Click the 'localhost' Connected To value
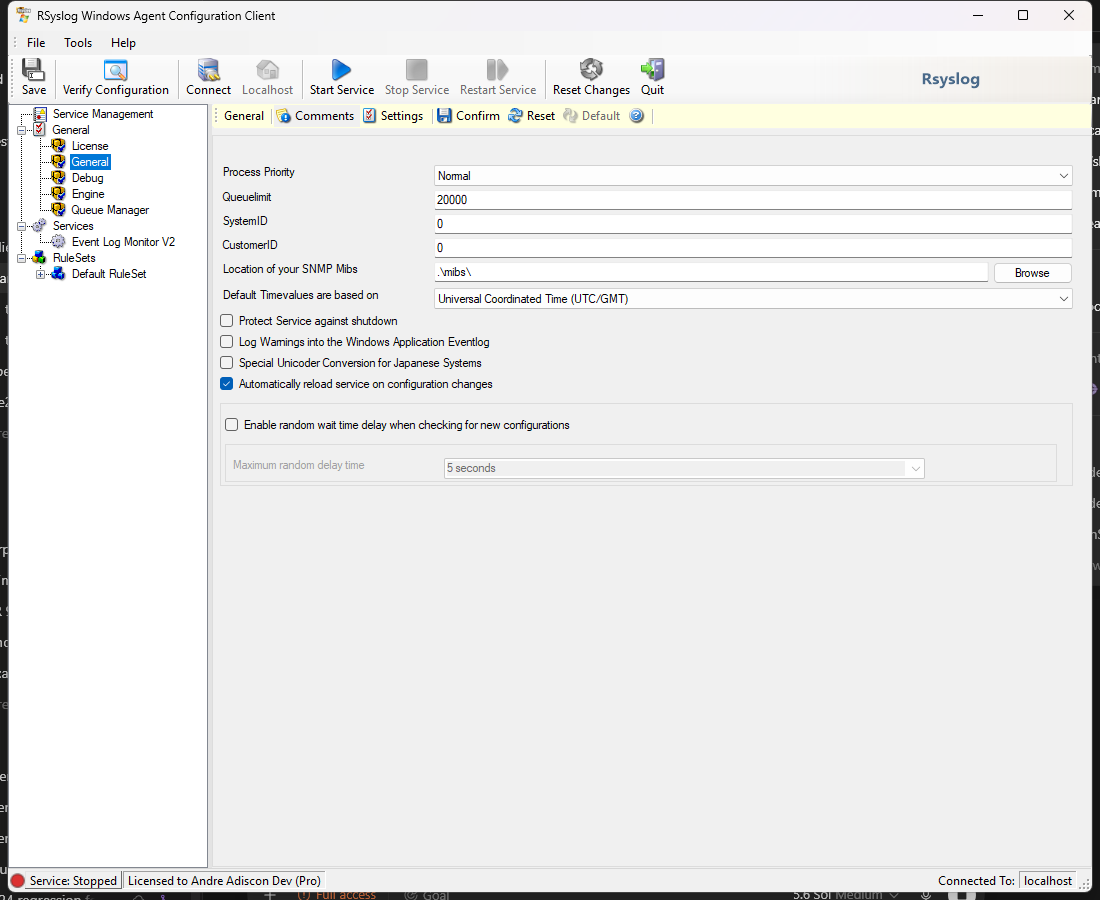The image size is (1100, 900). click(1047, 881)
